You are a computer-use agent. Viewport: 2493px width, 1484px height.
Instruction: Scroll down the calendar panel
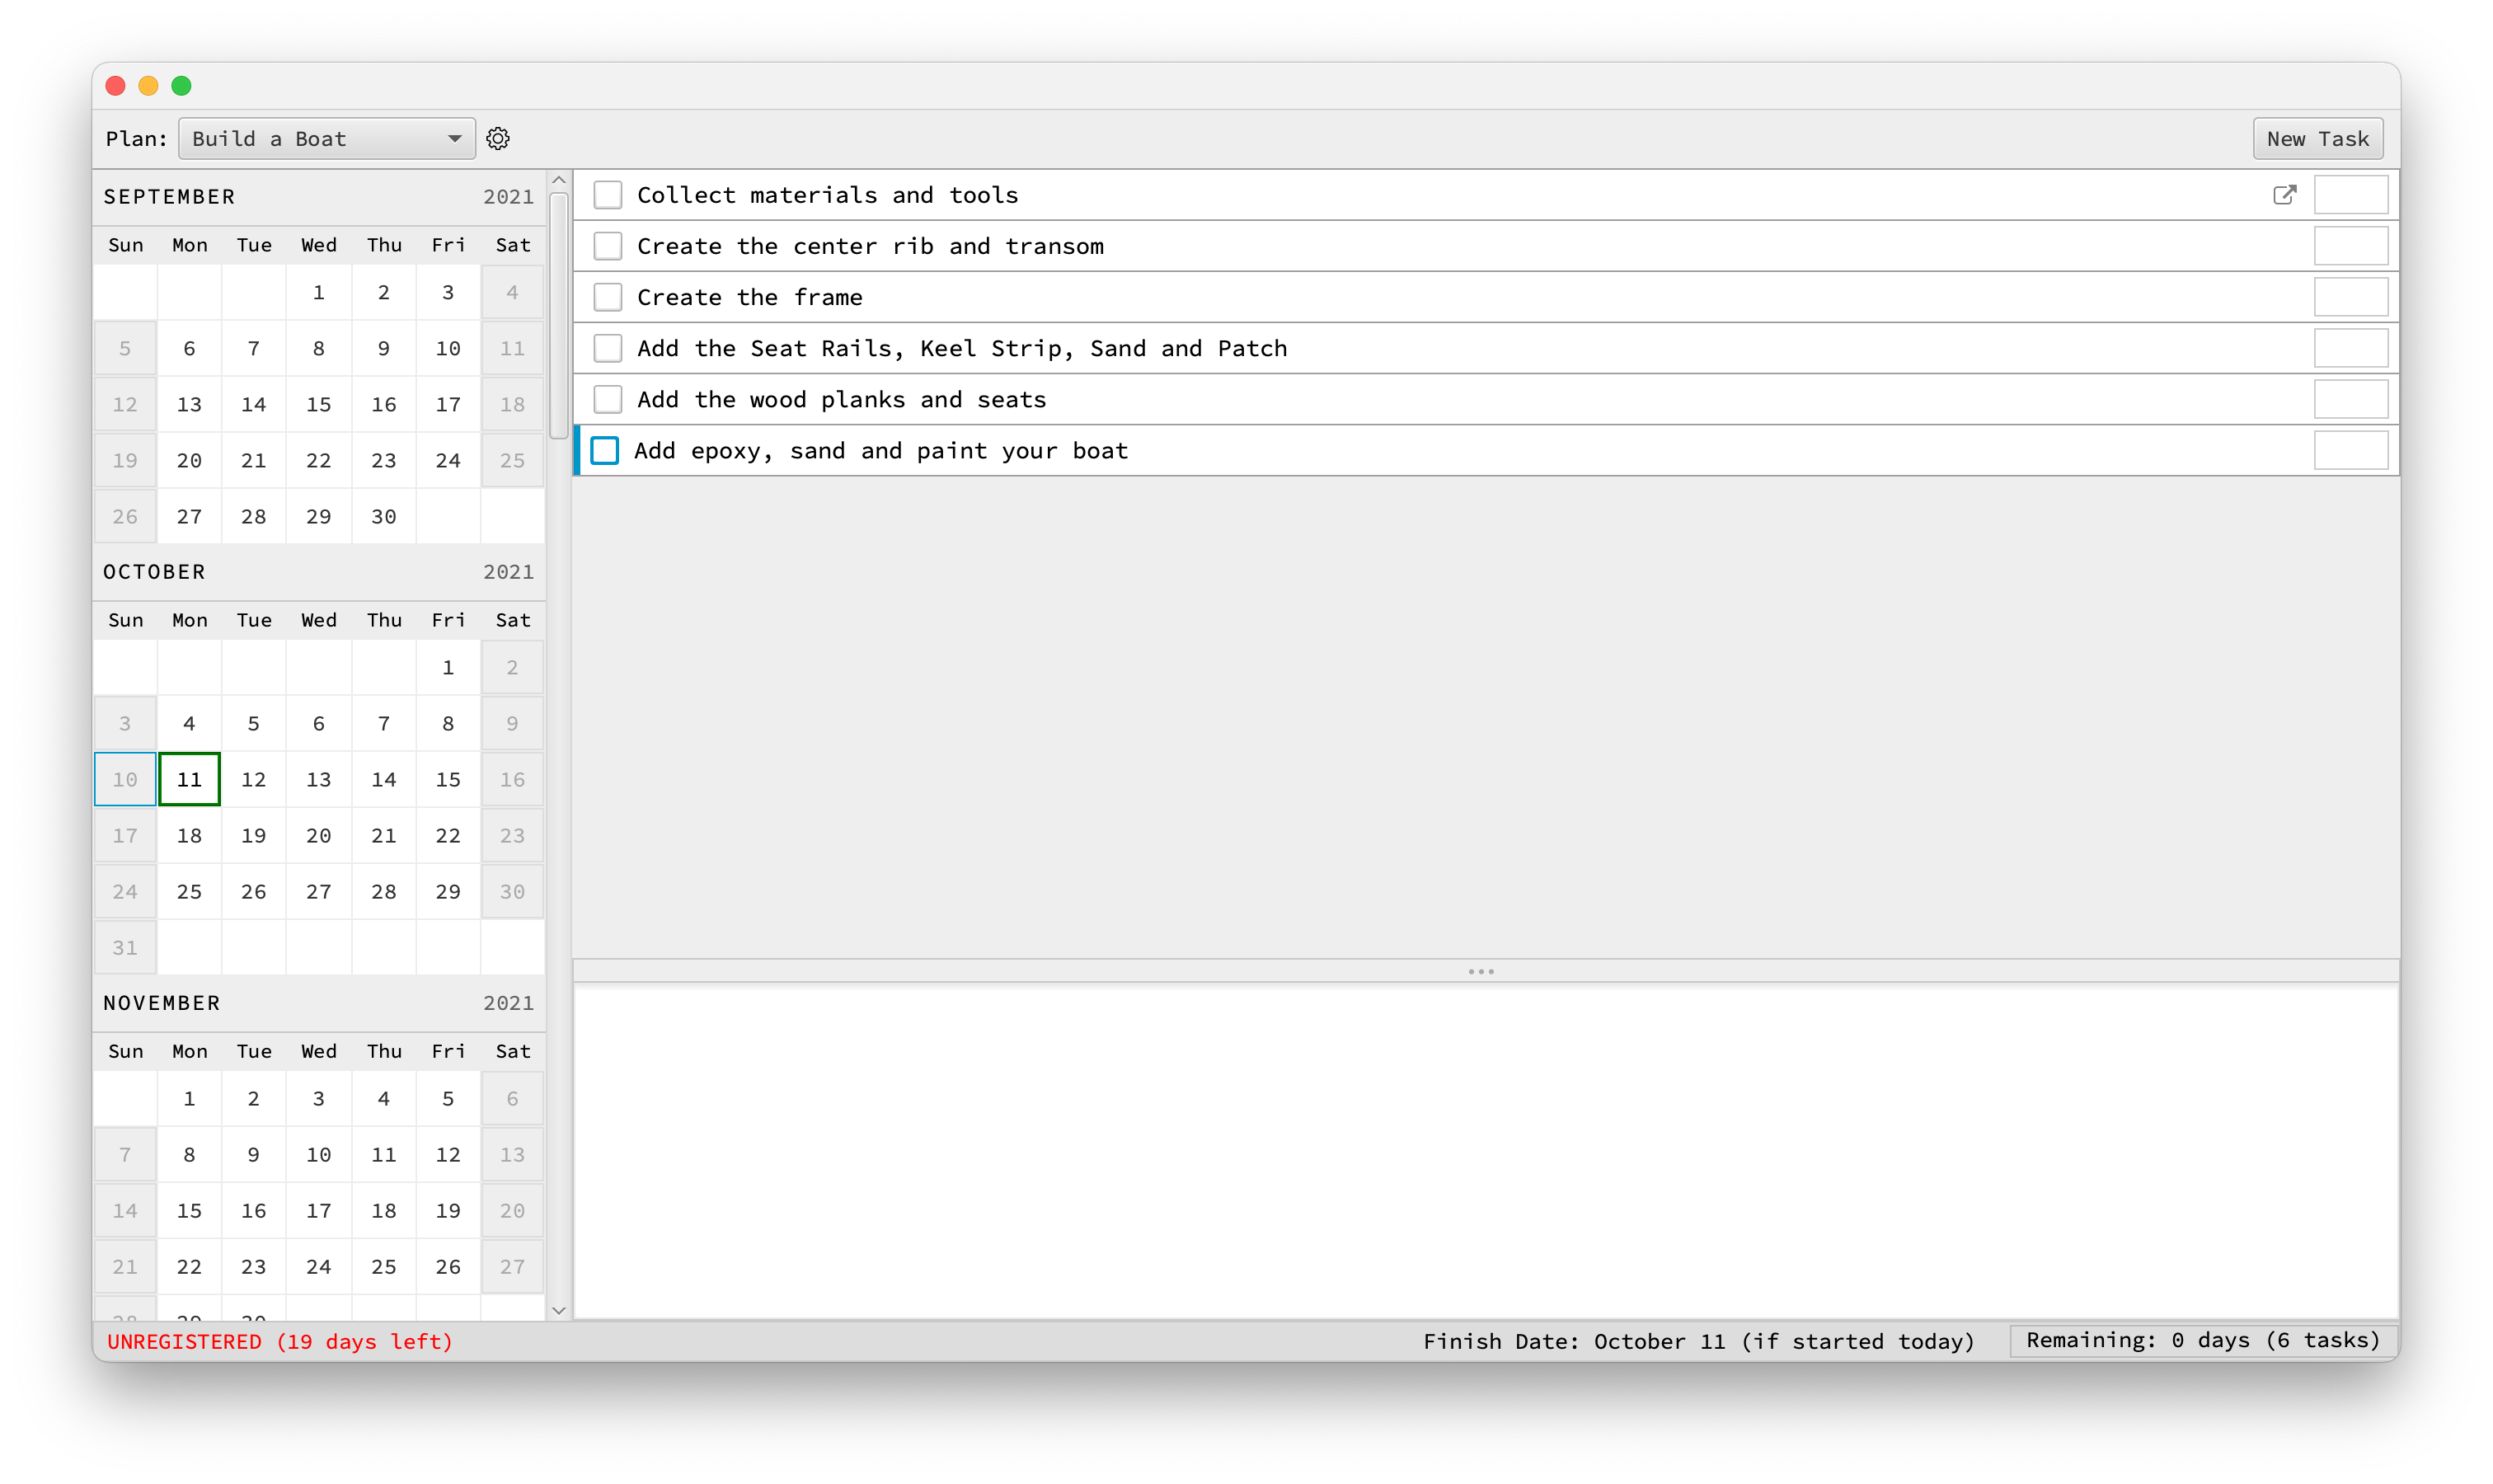point(558,1309)
